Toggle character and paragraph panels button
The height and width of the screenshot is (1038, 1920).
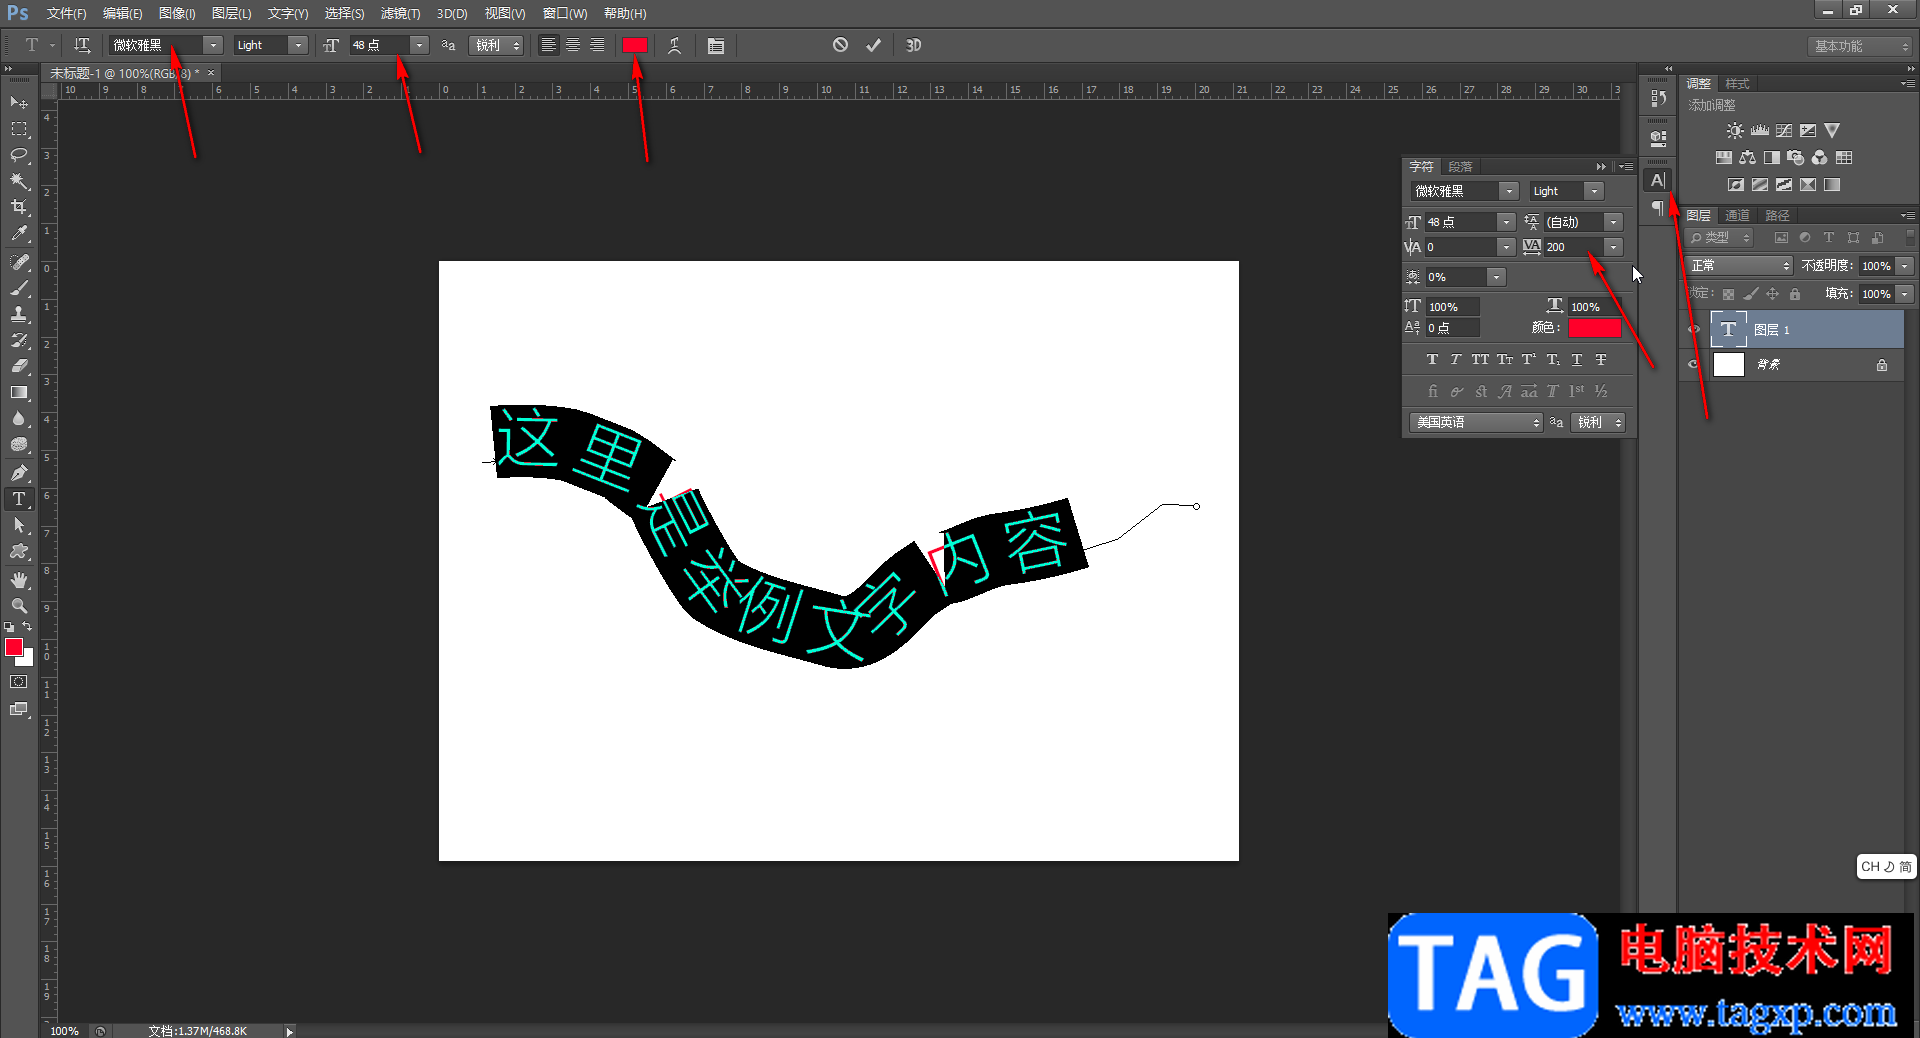716,45
